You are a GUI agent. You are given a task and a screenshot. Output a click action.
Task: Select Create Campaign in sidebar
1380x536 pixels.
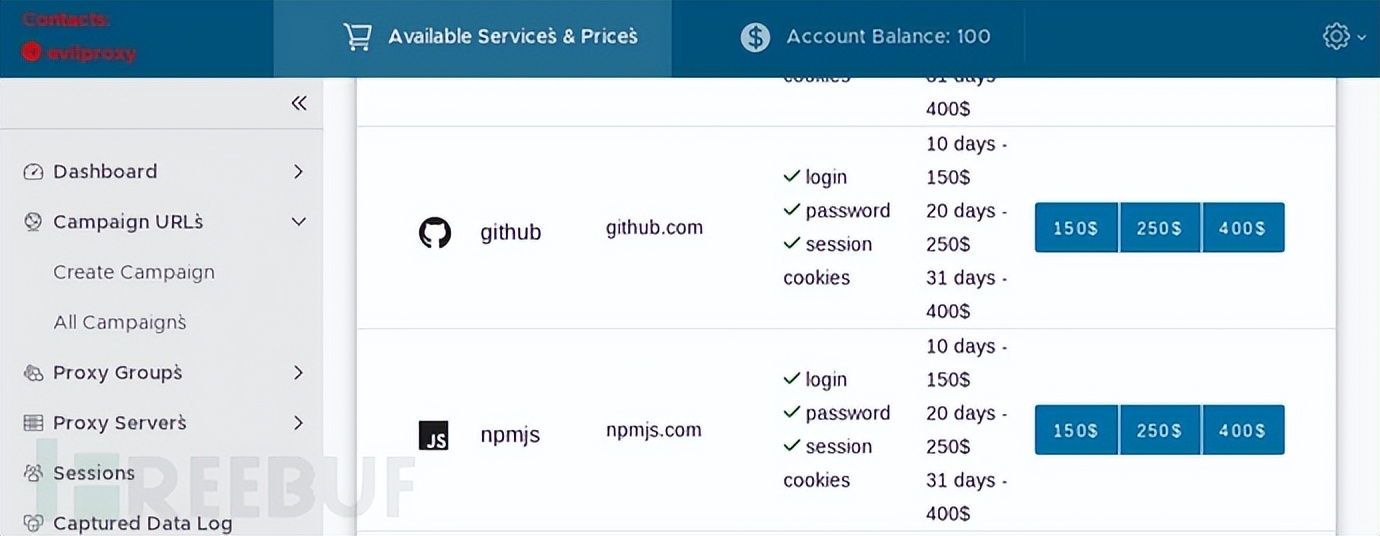134,272
